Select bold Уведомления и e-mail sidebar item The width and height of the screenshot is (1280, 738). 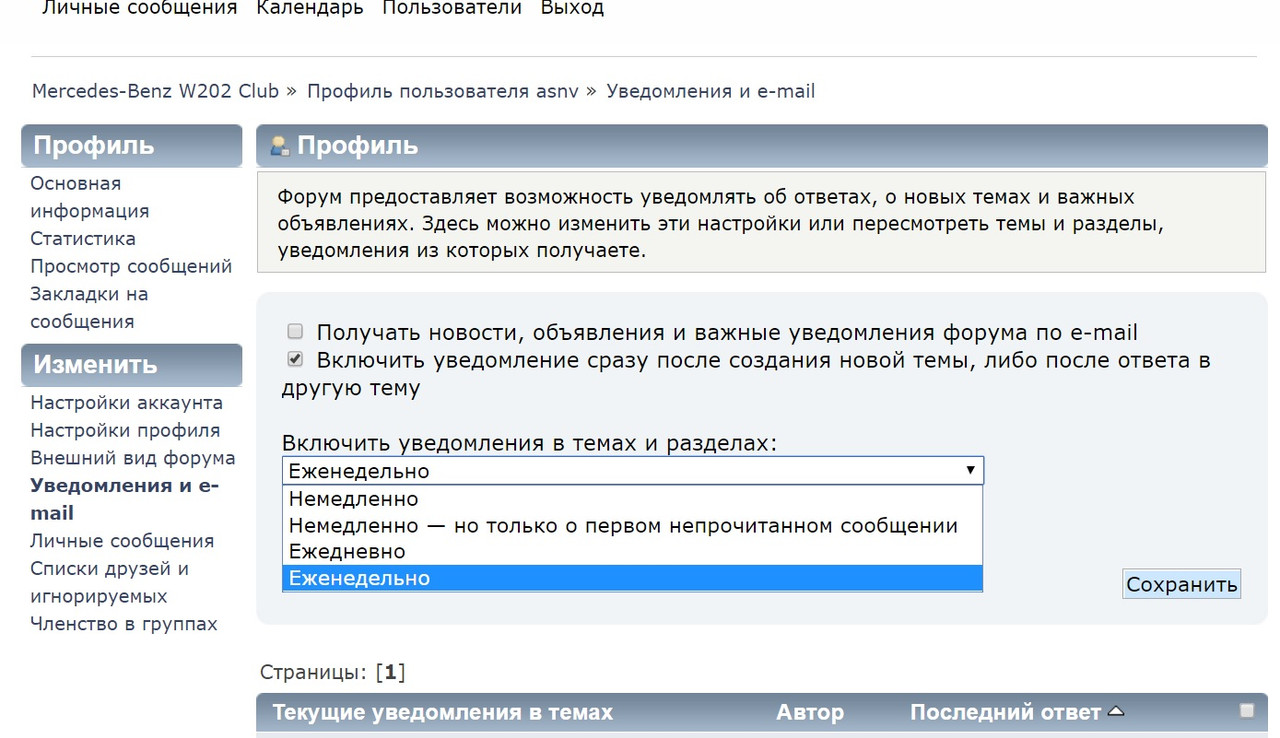125,499
